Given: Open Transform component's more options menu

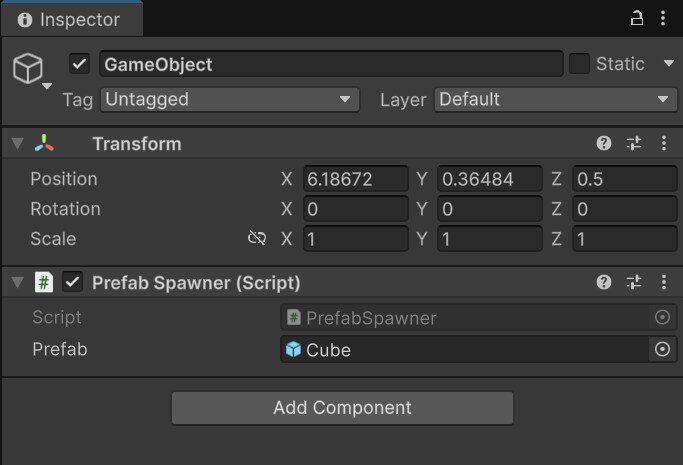Looking at the screenshot, I should (664, 144).
